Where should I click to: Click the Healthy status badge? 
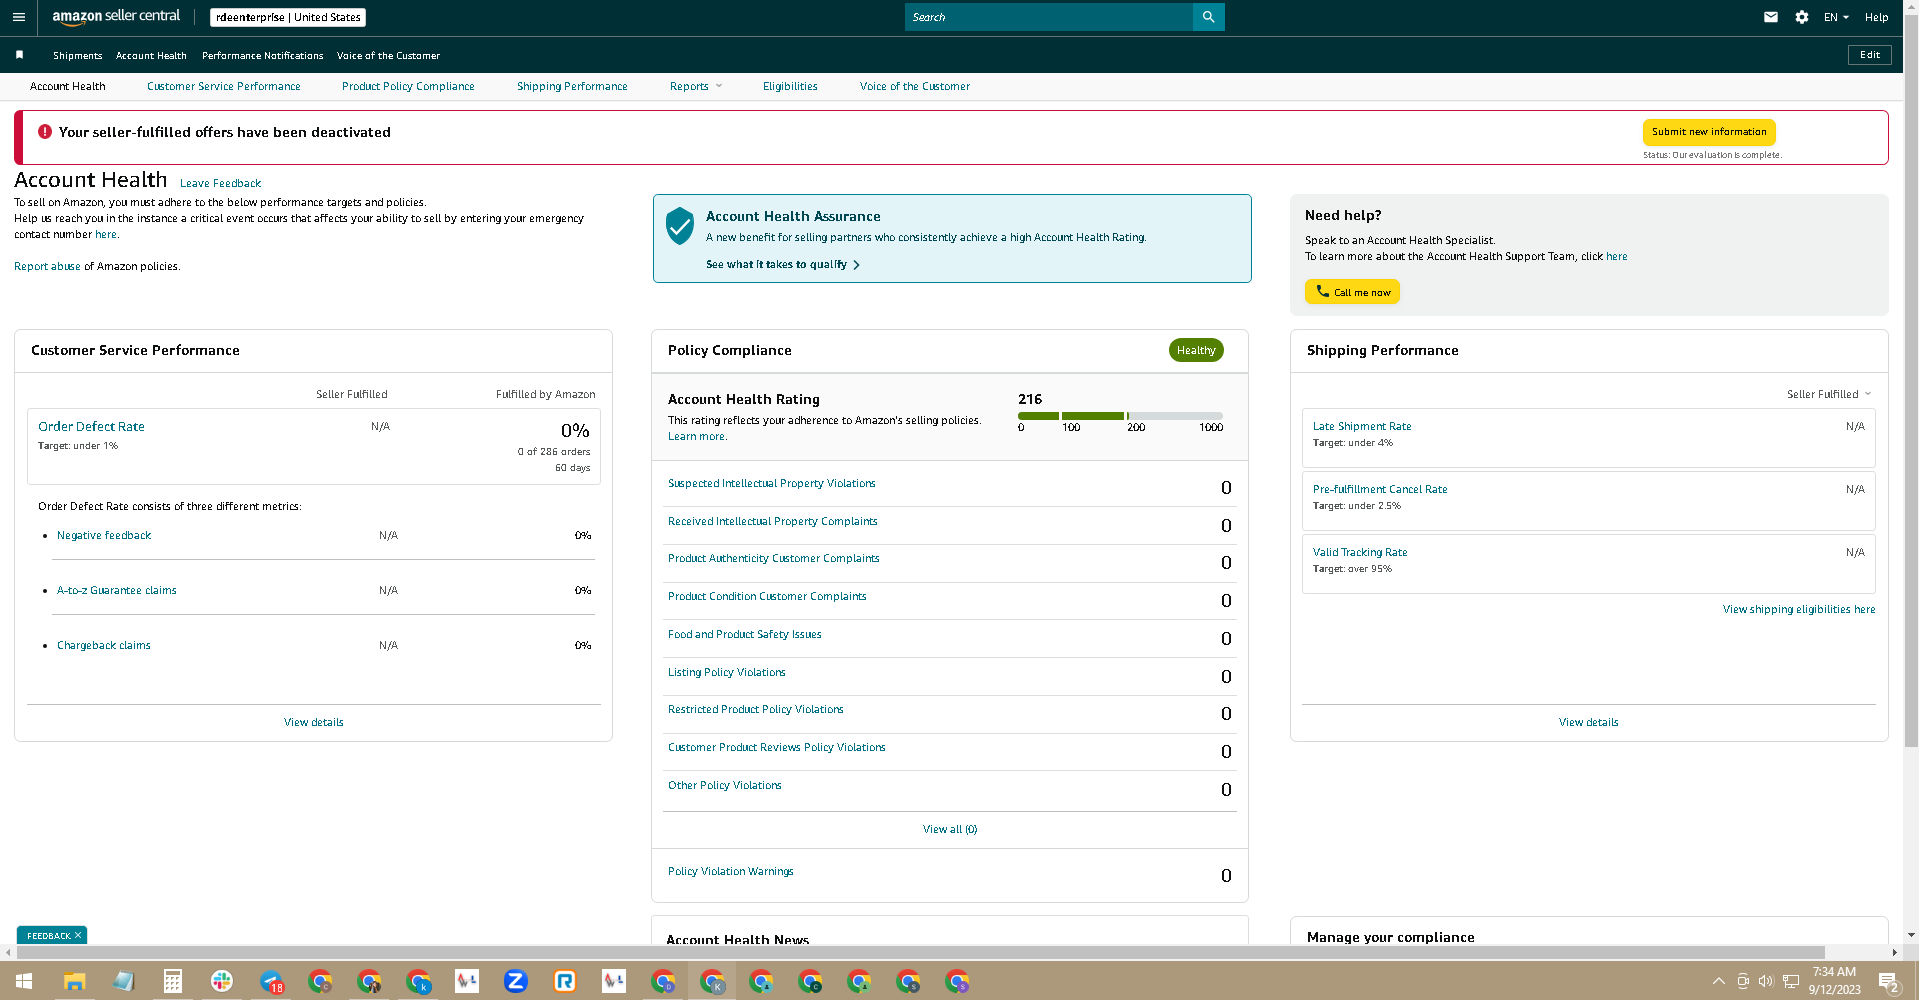1196,350
